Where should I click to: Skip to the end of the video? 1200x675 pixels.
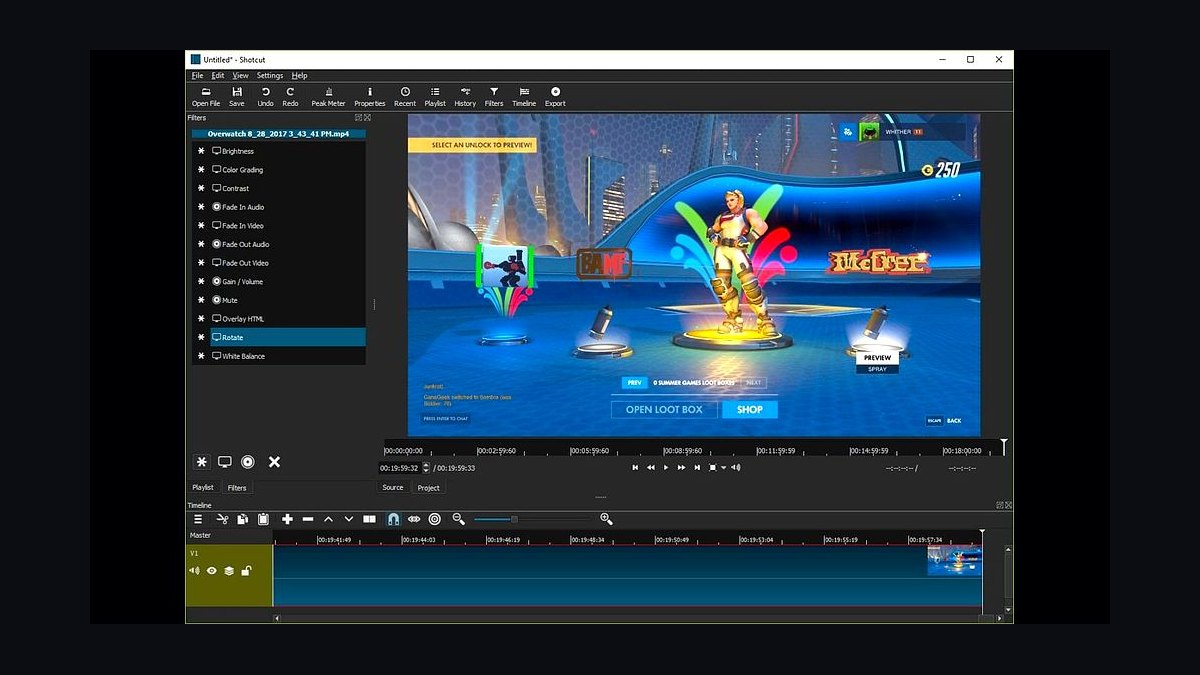[697, 467]
